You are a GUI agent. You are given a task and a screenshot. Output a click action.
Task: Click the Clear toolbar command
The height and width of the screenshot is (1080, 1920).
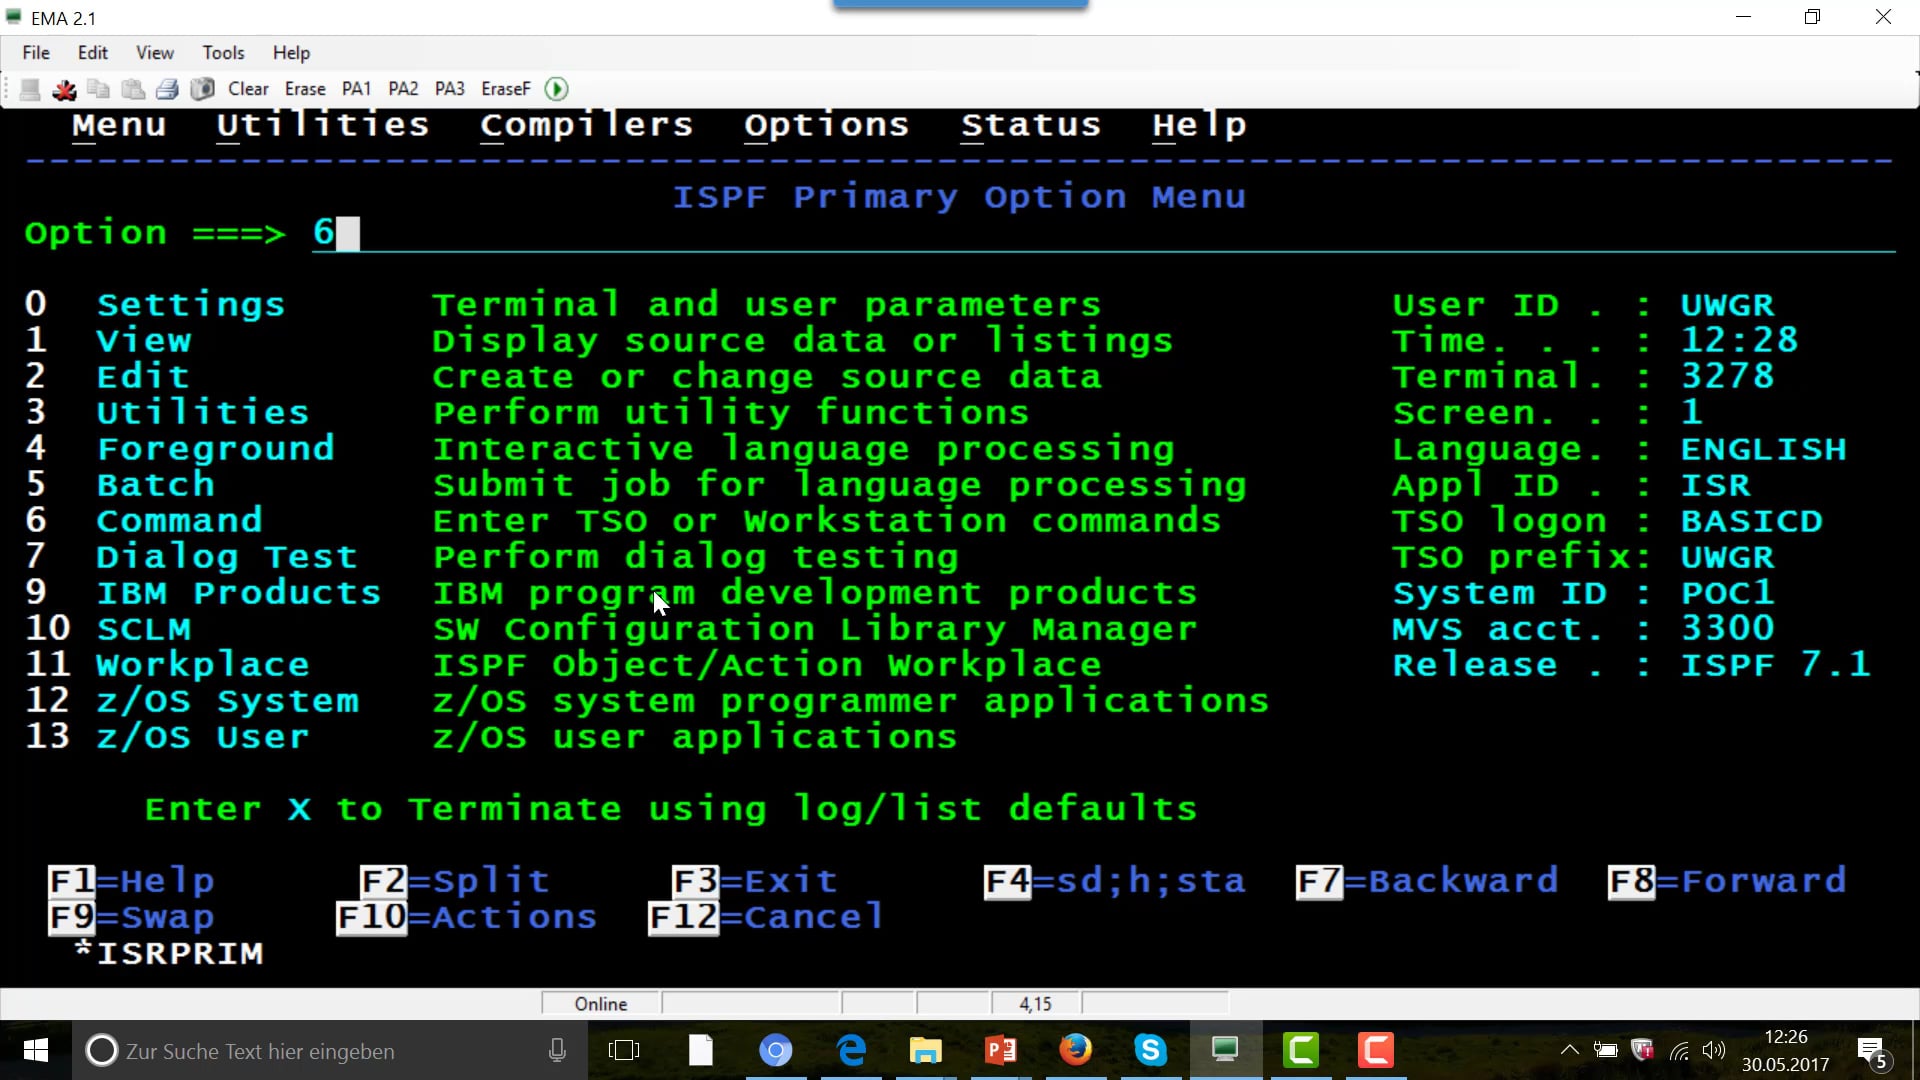point(247,89)
